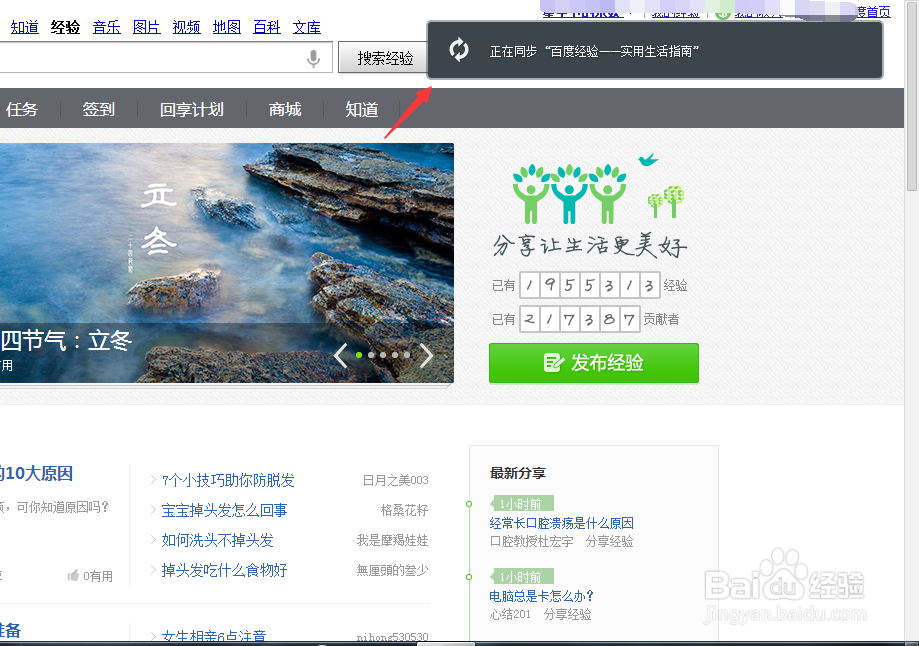Open the 商城 menu tab

pyautogui.click(x=285, y=109)
